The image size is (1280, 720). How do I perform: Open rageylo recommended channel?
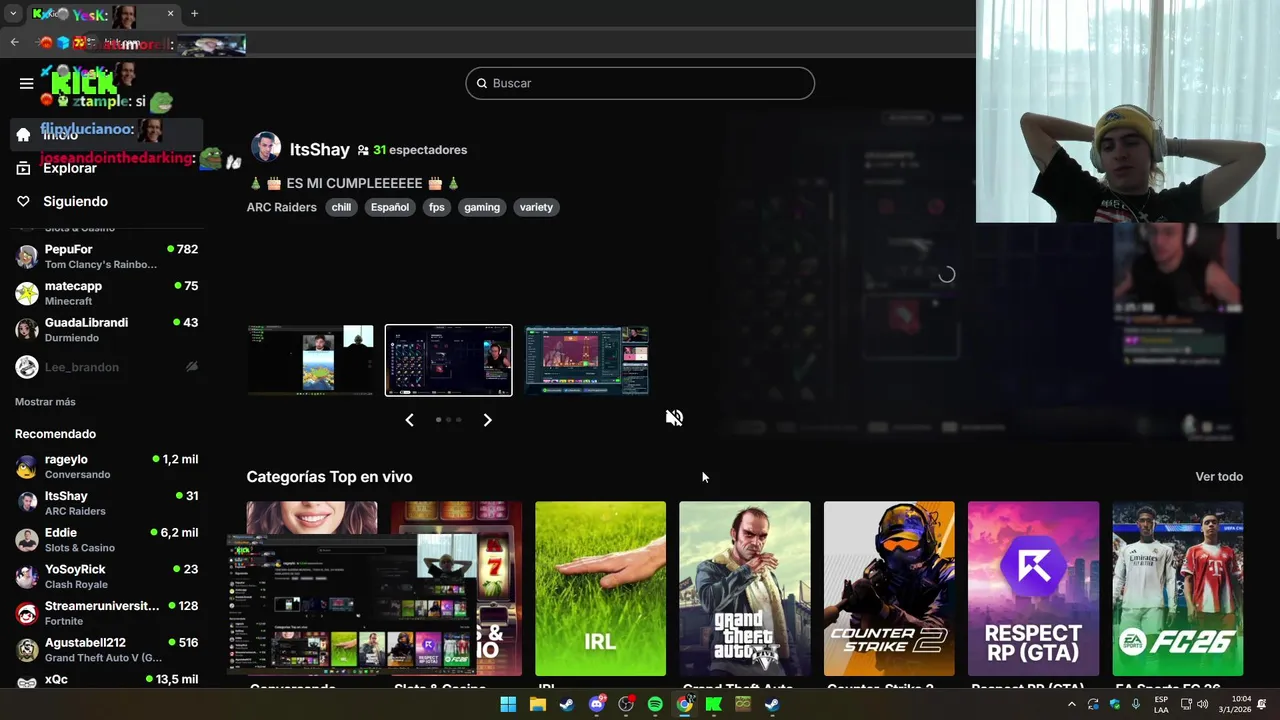pos(106,466)
